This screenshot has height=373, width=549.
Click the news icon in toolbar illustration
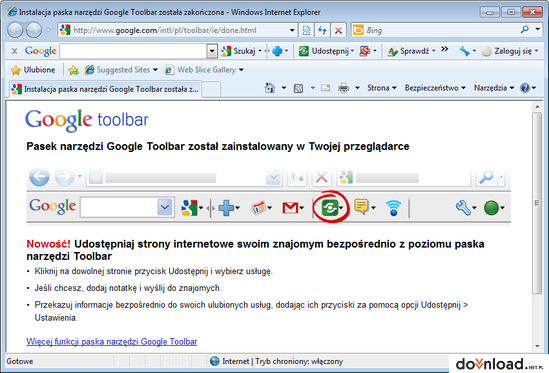pyautogui.click(x=258, y=208)
